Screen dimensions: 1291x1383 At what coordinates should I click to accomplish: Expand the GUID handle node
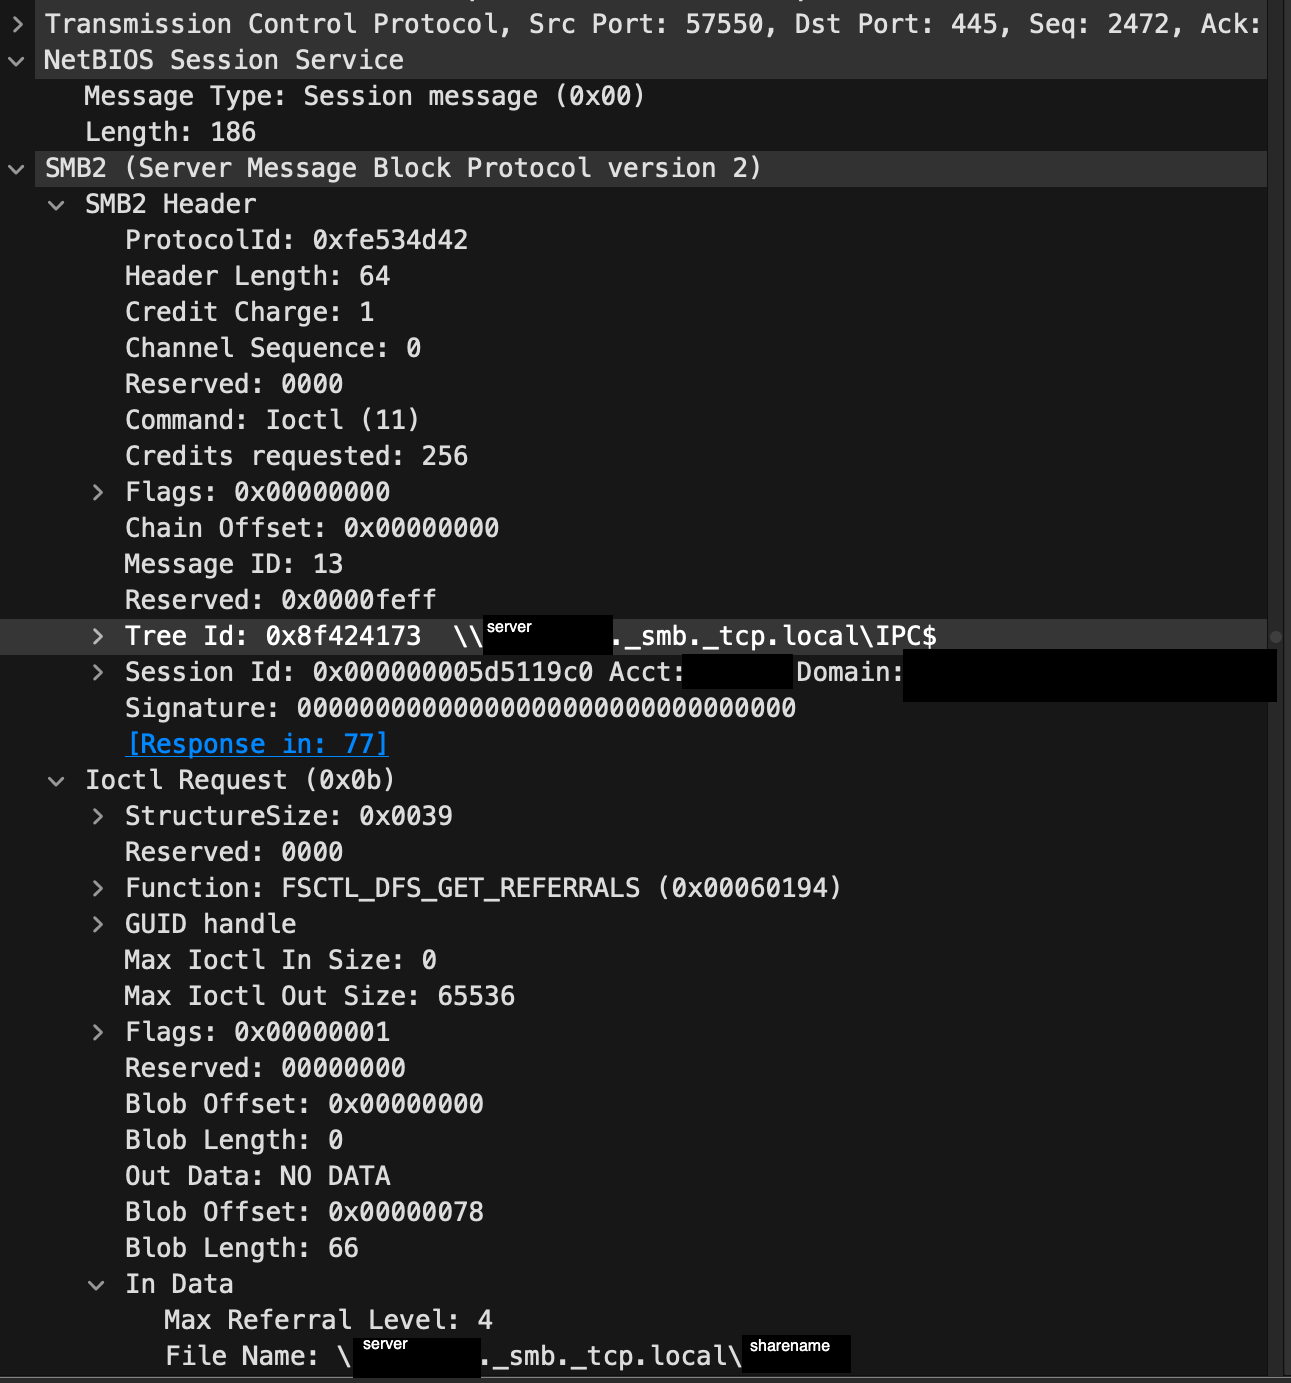[97, 924]
